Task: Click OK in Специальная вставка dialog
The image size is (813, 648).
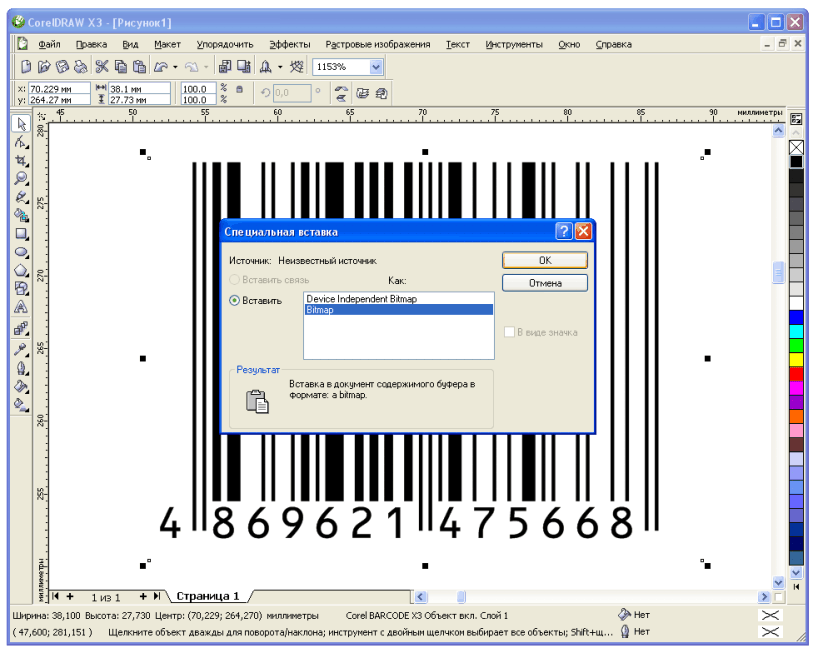Action: tap(545, 260)
